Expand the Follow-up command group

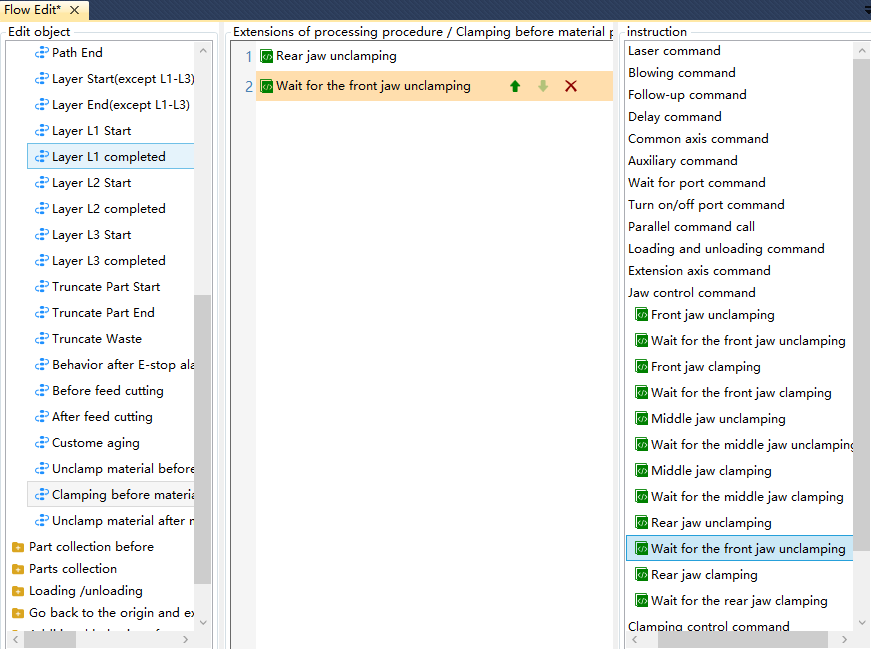(687, 95)
